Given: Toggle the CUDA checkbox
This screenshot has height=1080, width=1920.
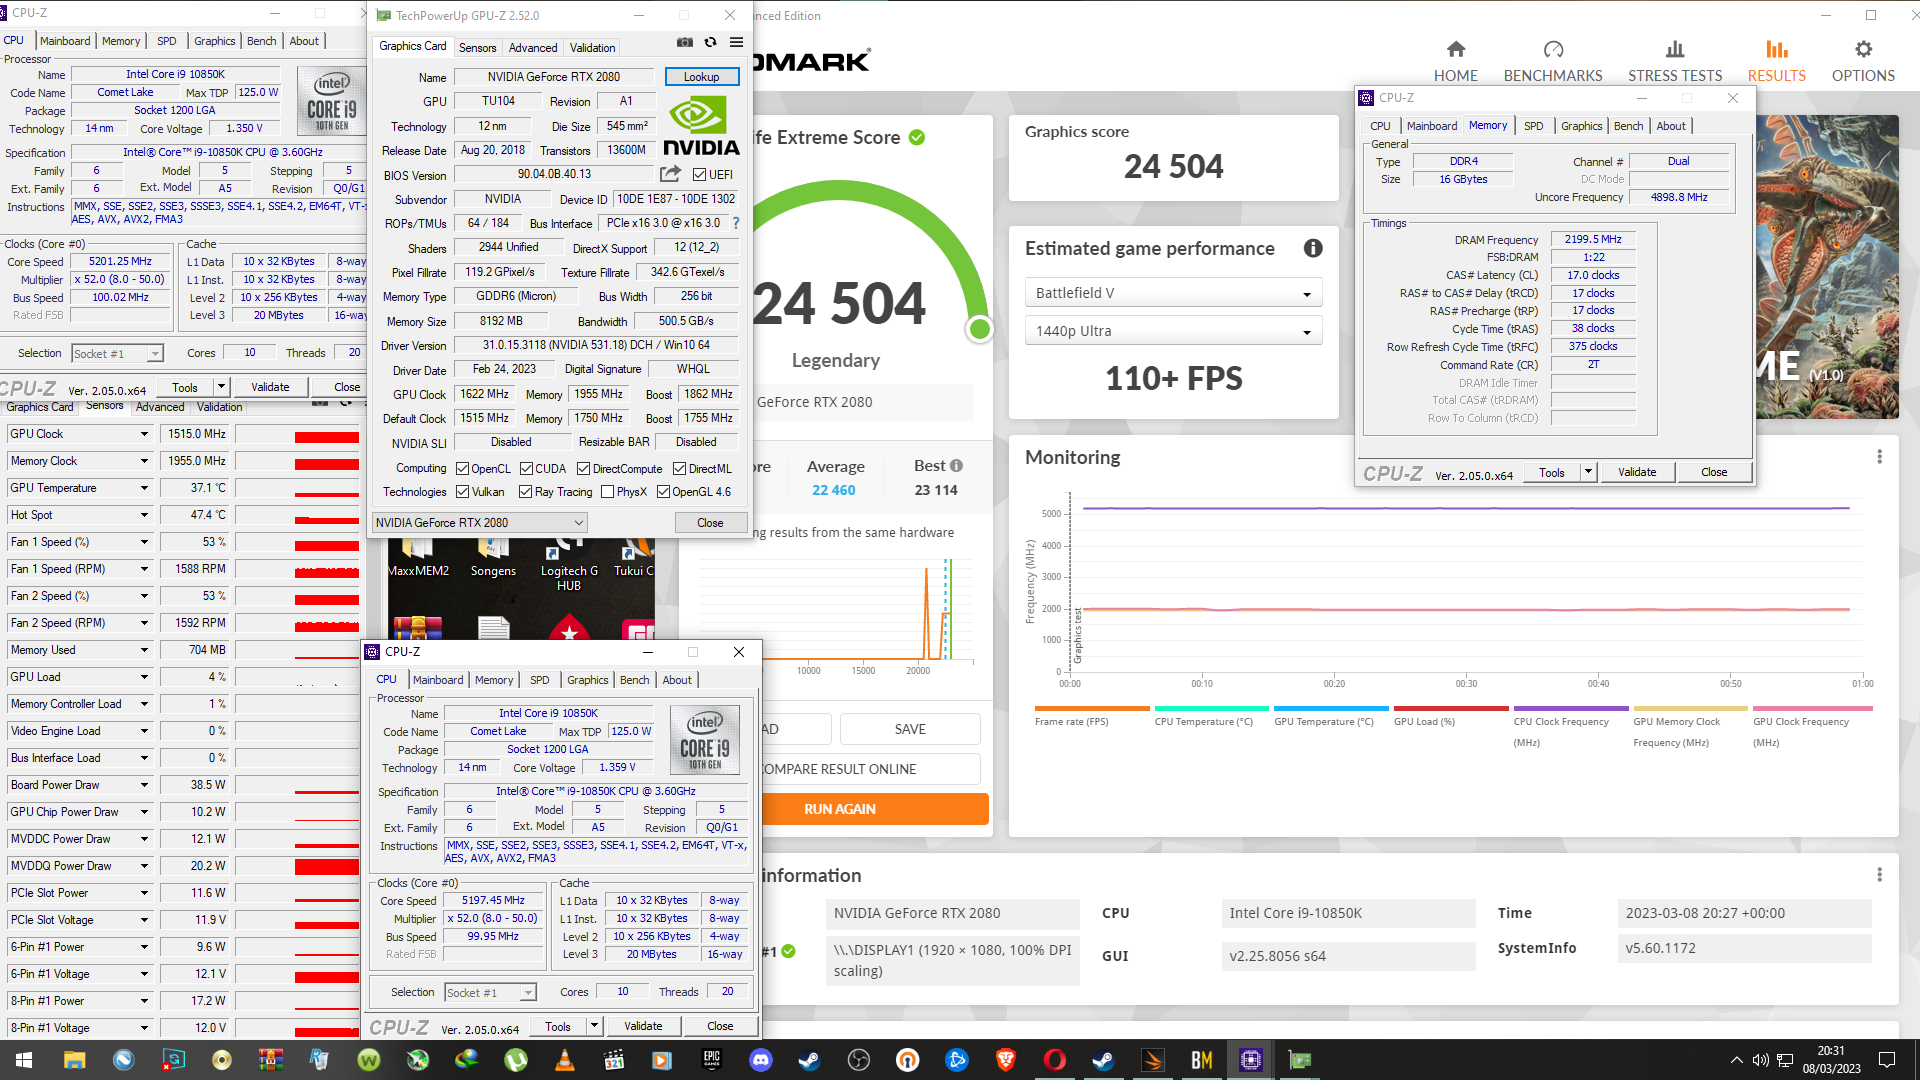Looking at the screenshot, I should click(526, 469).
